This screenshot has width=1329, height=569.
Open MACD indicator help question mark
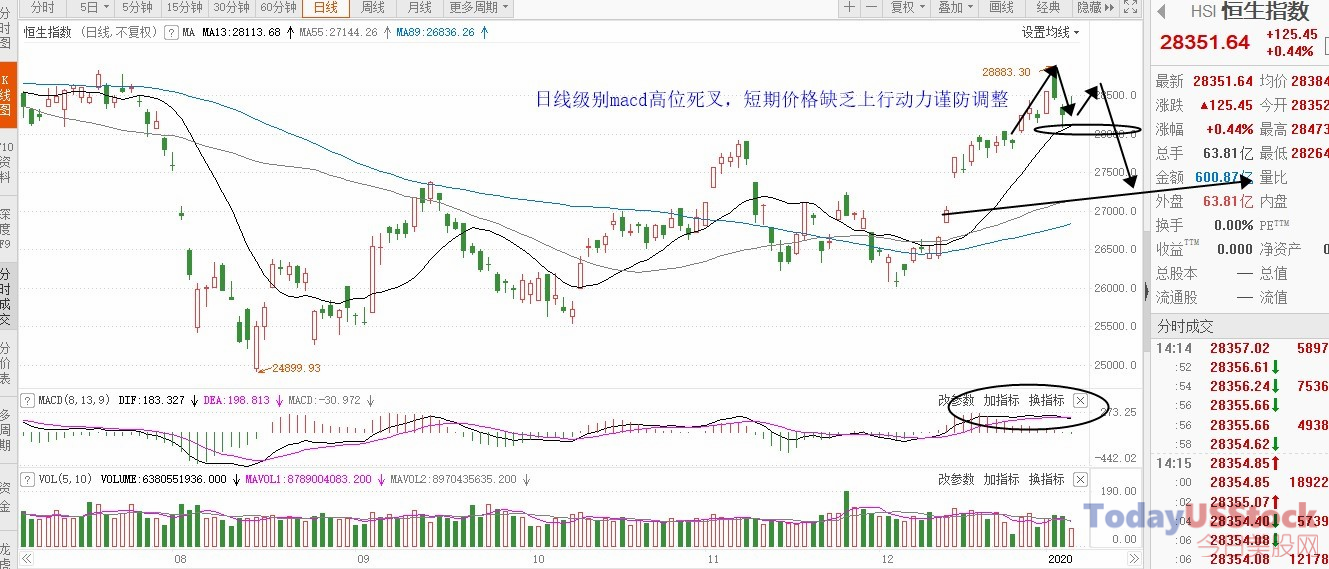(x=28, y=400)
